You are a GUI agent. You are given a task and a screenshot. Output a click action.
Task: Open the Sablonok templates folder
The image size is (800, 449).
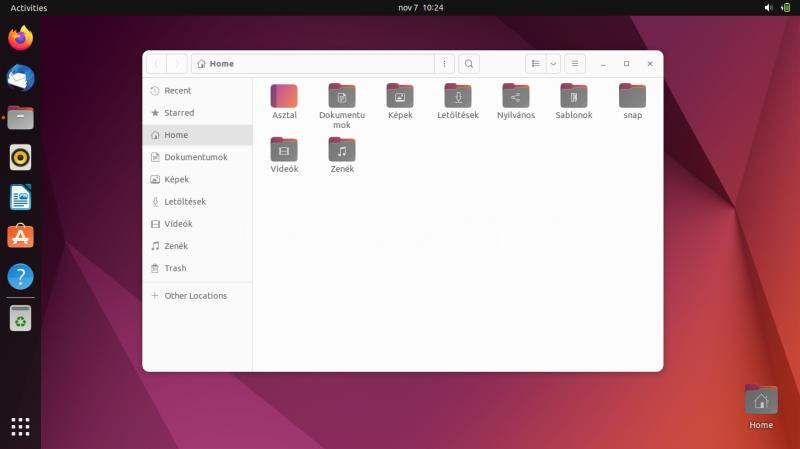point(574,96)
